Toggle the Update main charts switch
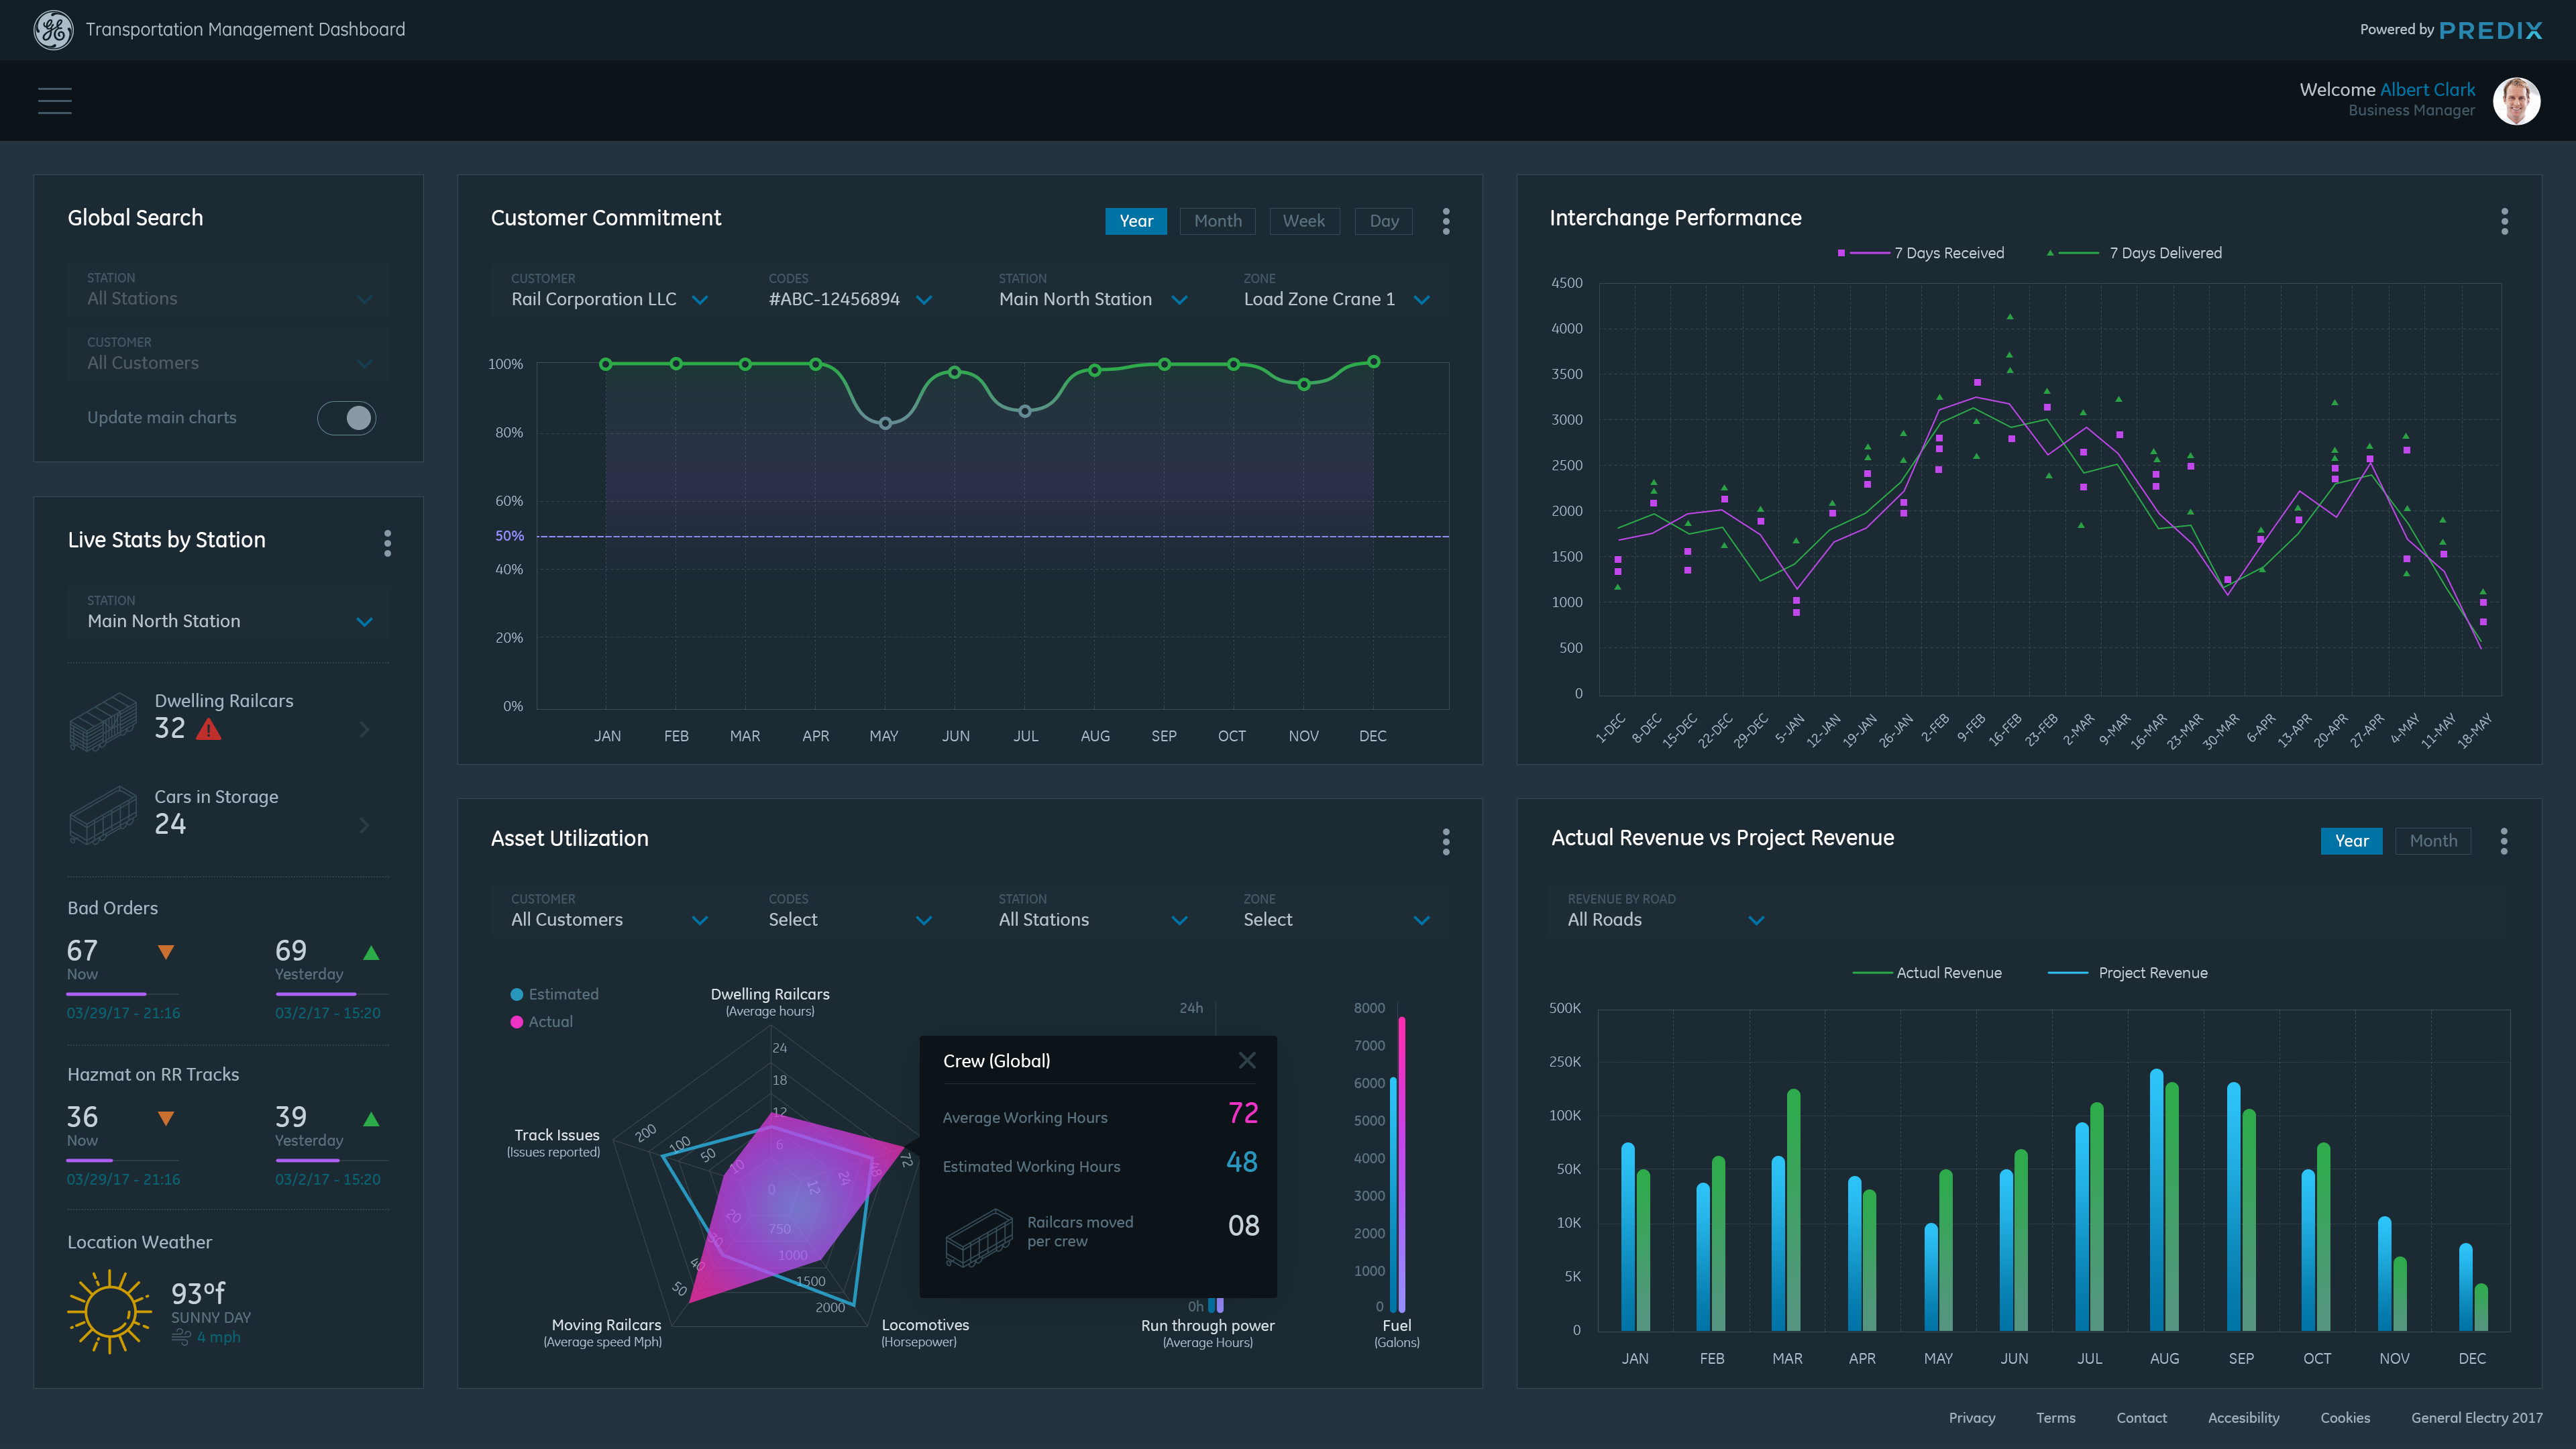This screenshot has height=1449, width=2576. pyautogui.click(x=347, y=418)
